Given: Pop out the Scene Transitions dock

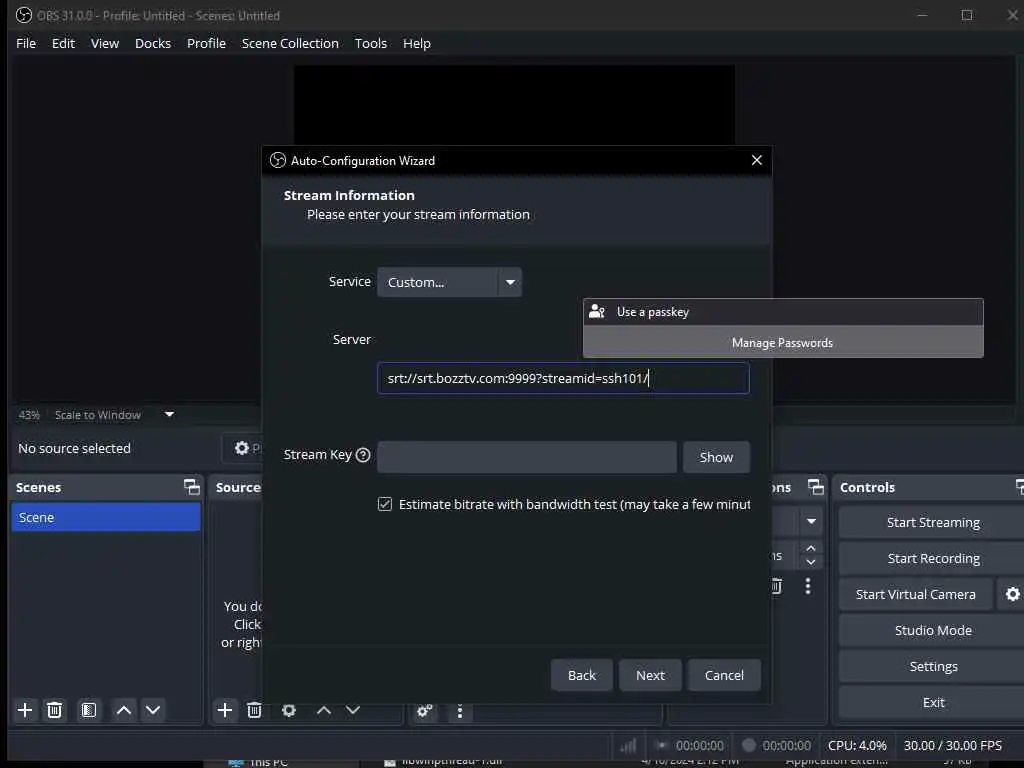Looking at the screenshot, I should point(815,487).
